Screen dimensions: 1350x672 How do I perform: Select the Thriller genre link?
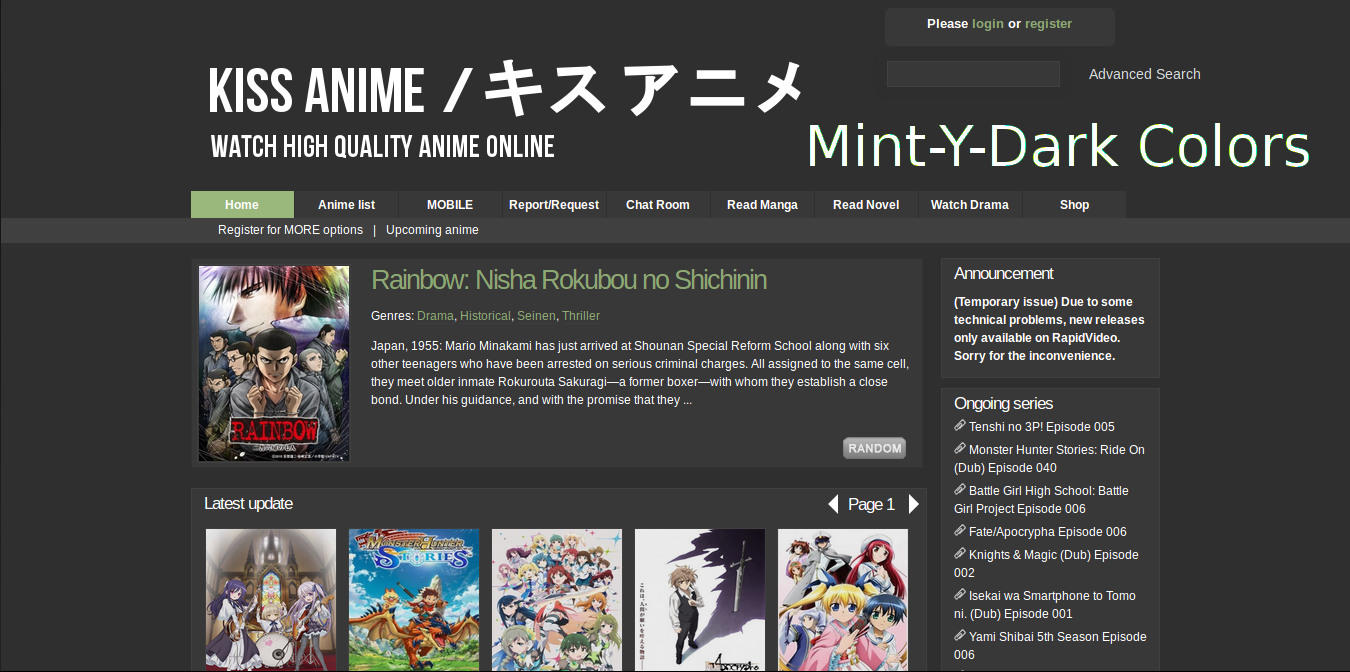581,316
